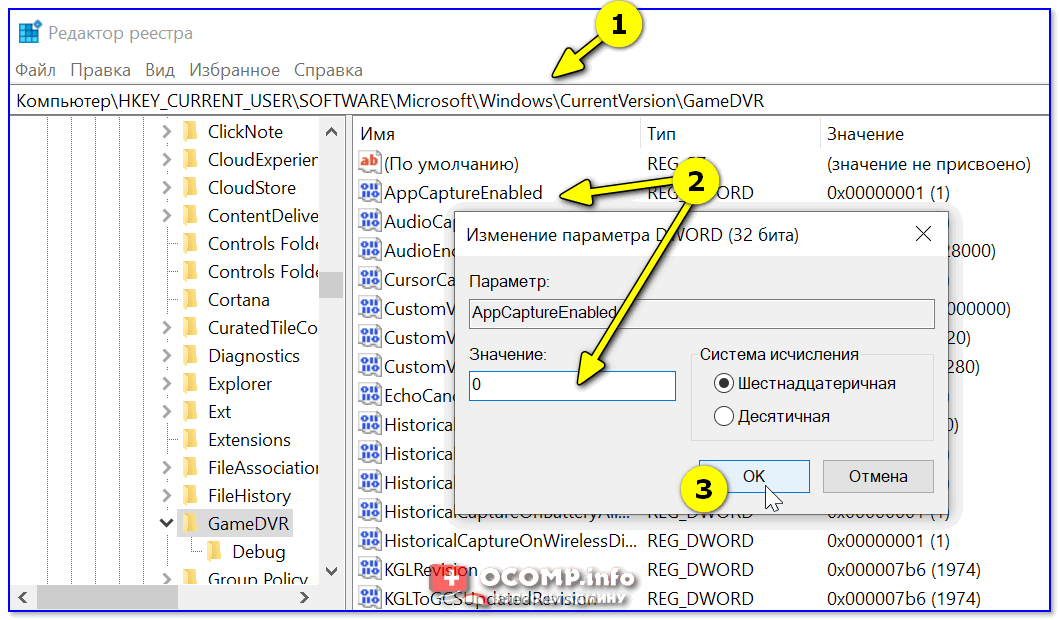This screenshot has width=1059, height=620.
Task: Expand the ClickNote tree node
Action: tap(166, 132)
